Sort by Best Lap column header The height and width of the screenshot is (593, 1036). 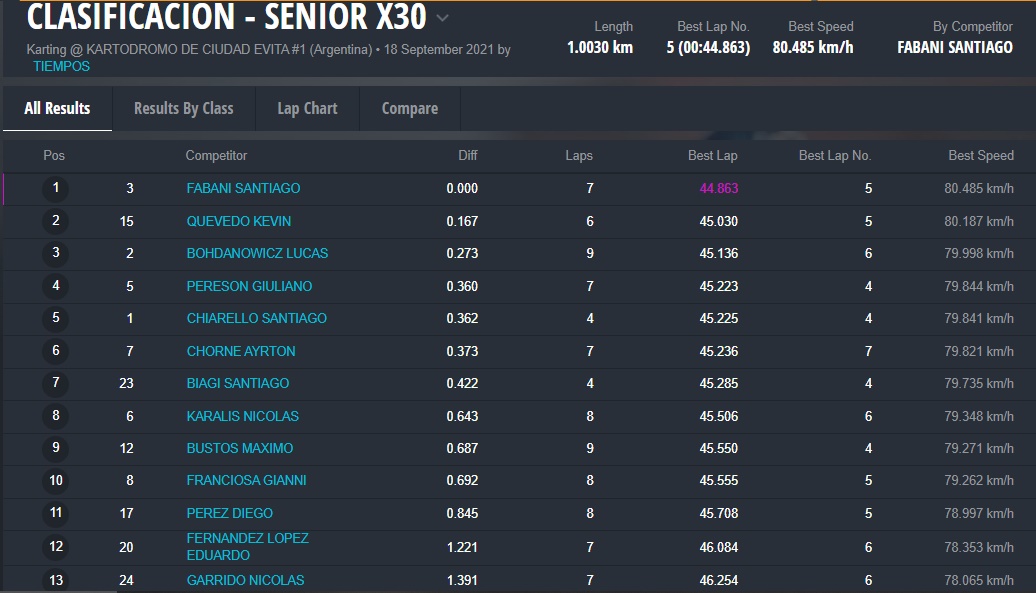(712, 155)
